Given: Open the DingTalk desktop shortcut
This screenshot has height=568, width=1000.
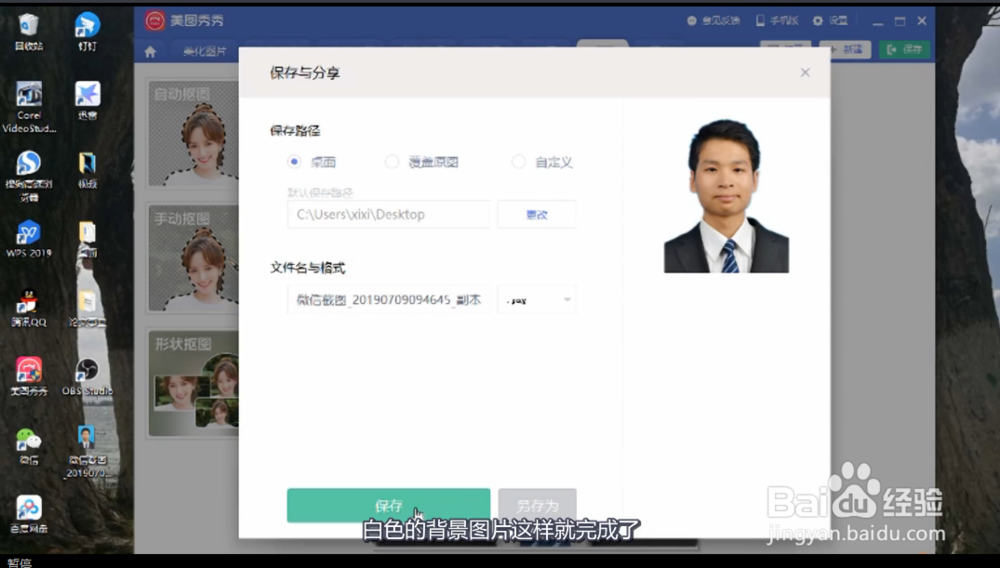Looking at the screenshot, I should click(87, 30).
